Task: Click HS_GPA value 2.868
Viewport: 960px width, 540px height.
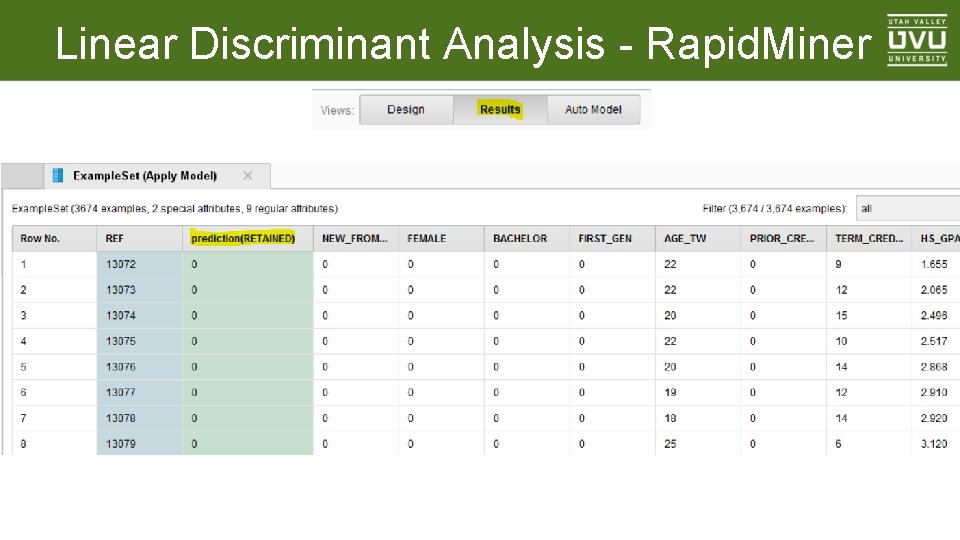Action: pyautogui.click(x=934, y=367)
